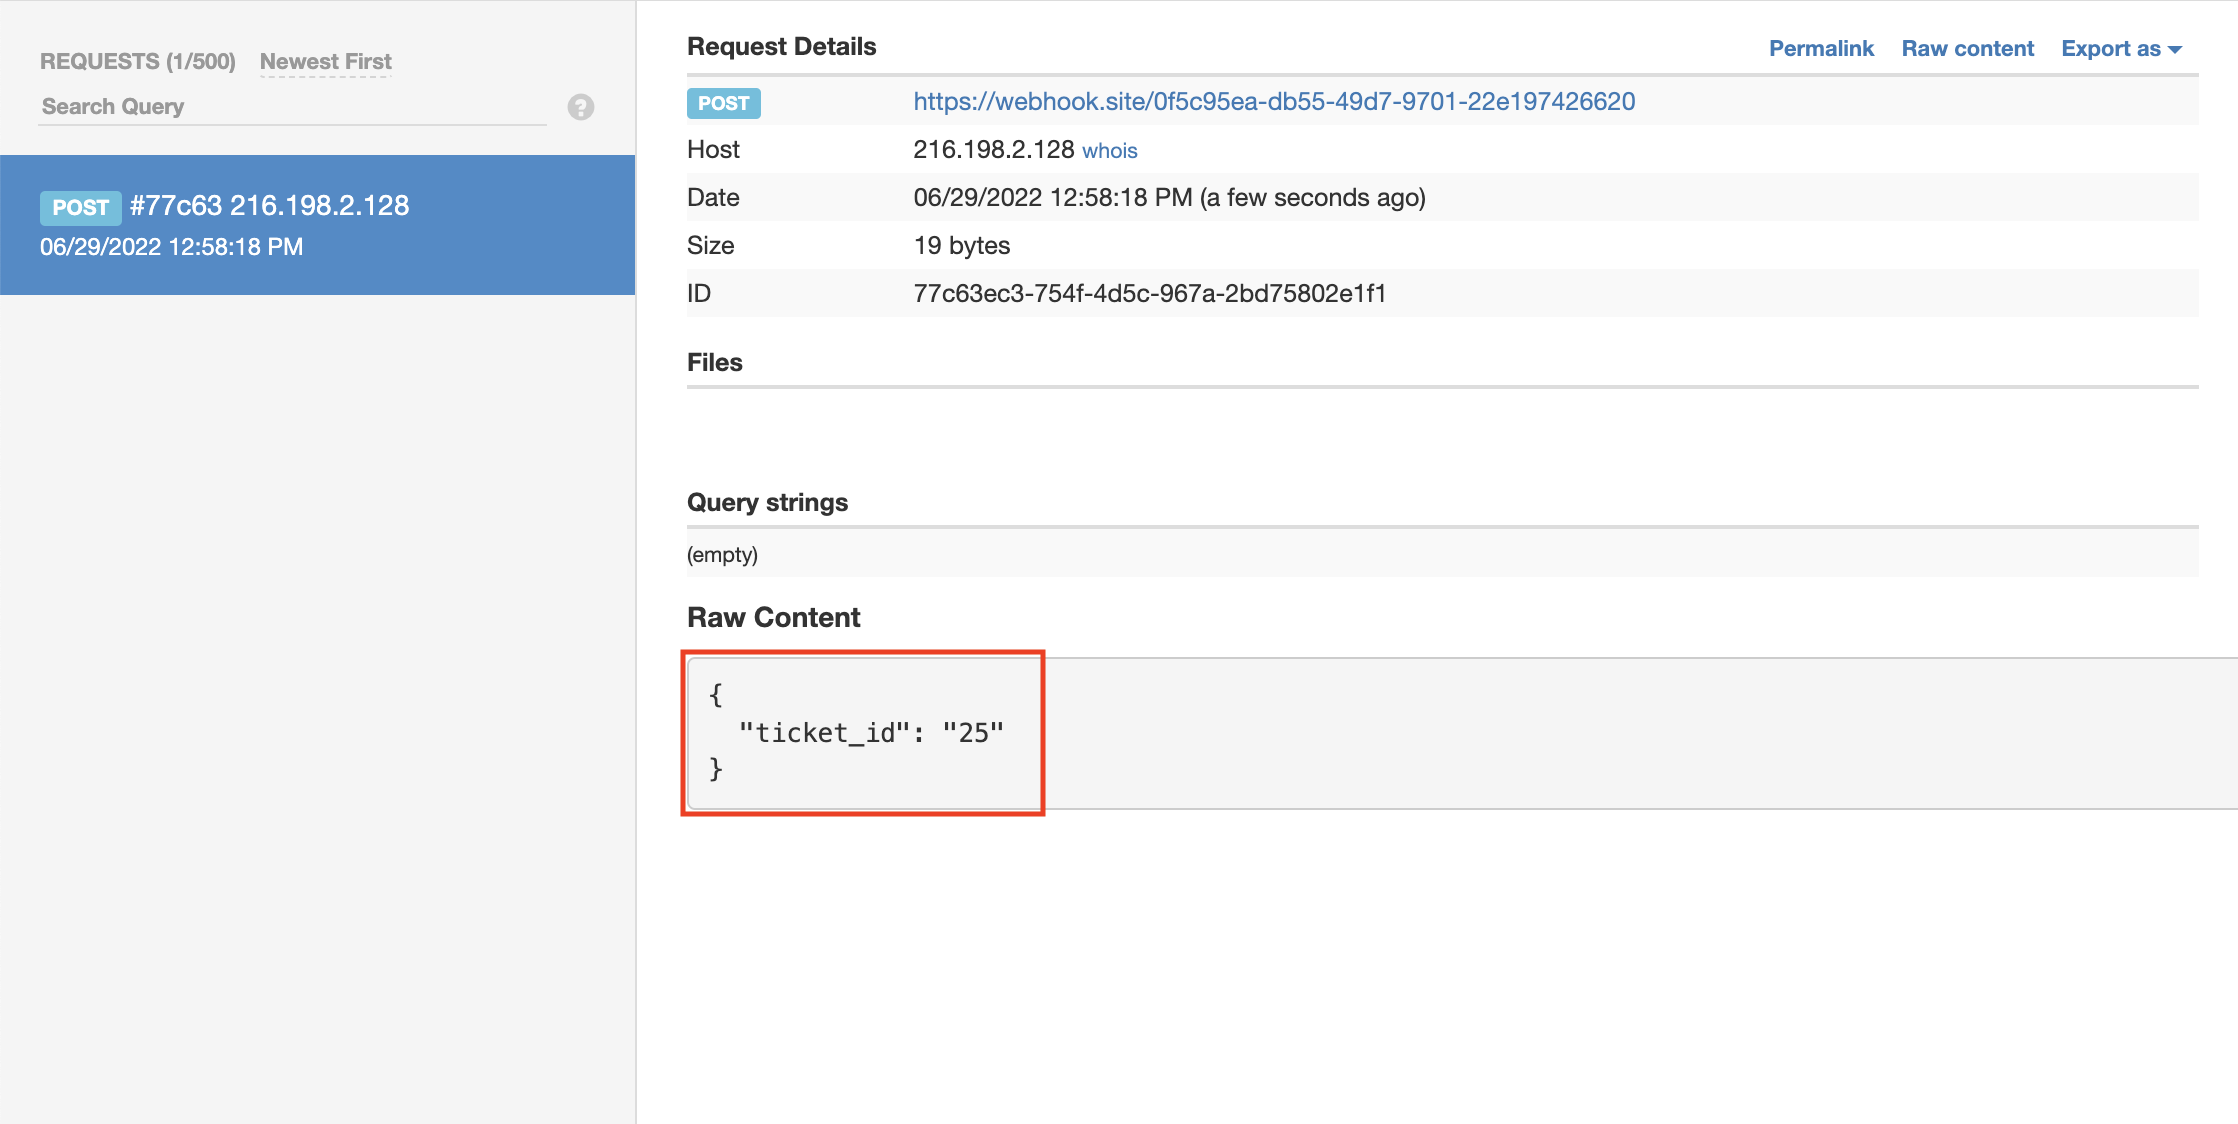Toggle the Newest First sort order

point(325,62)
